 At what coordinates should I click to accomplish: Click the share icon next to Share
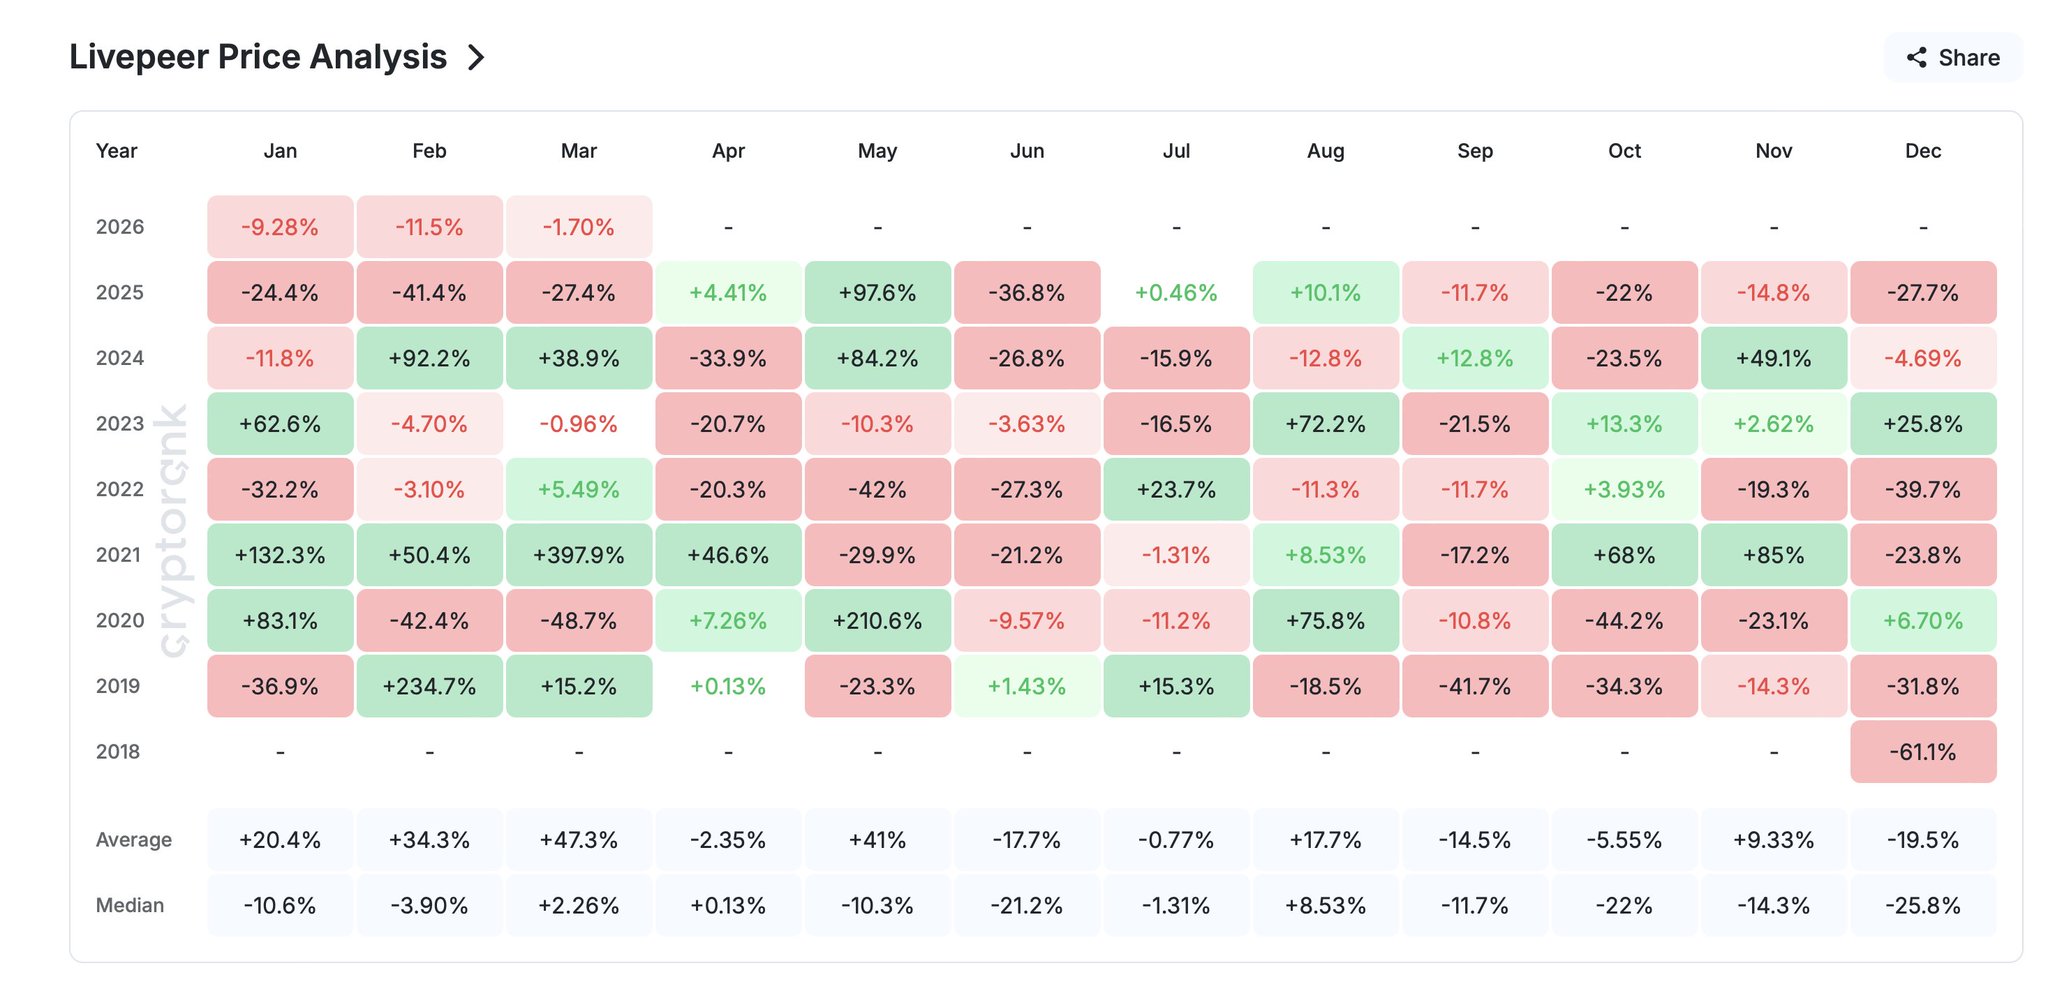coord(1917,58)
